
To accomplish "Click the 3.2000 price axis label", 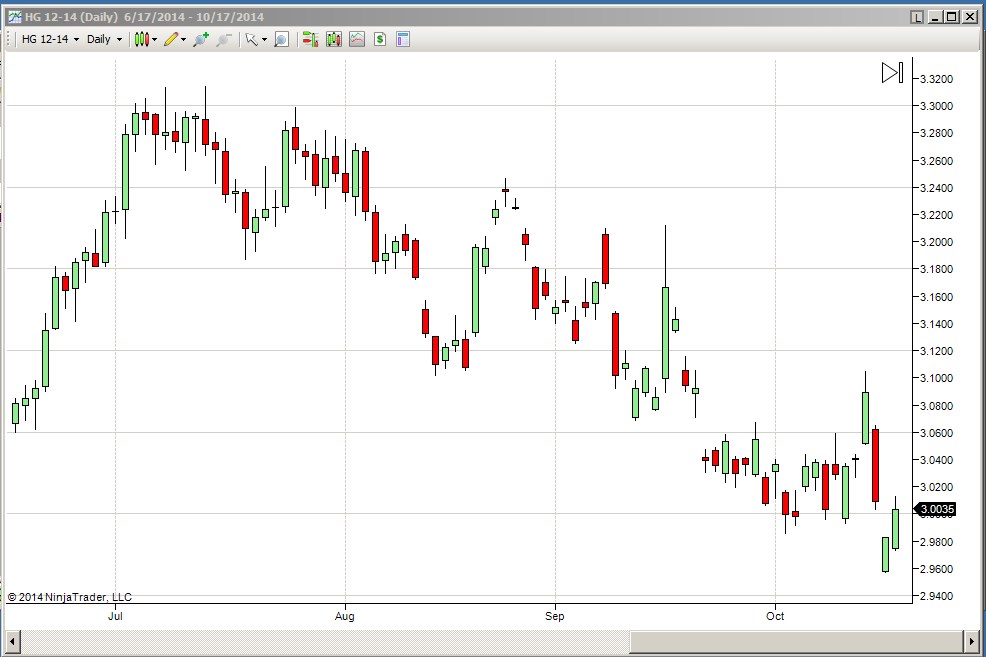I will [936, 242].
